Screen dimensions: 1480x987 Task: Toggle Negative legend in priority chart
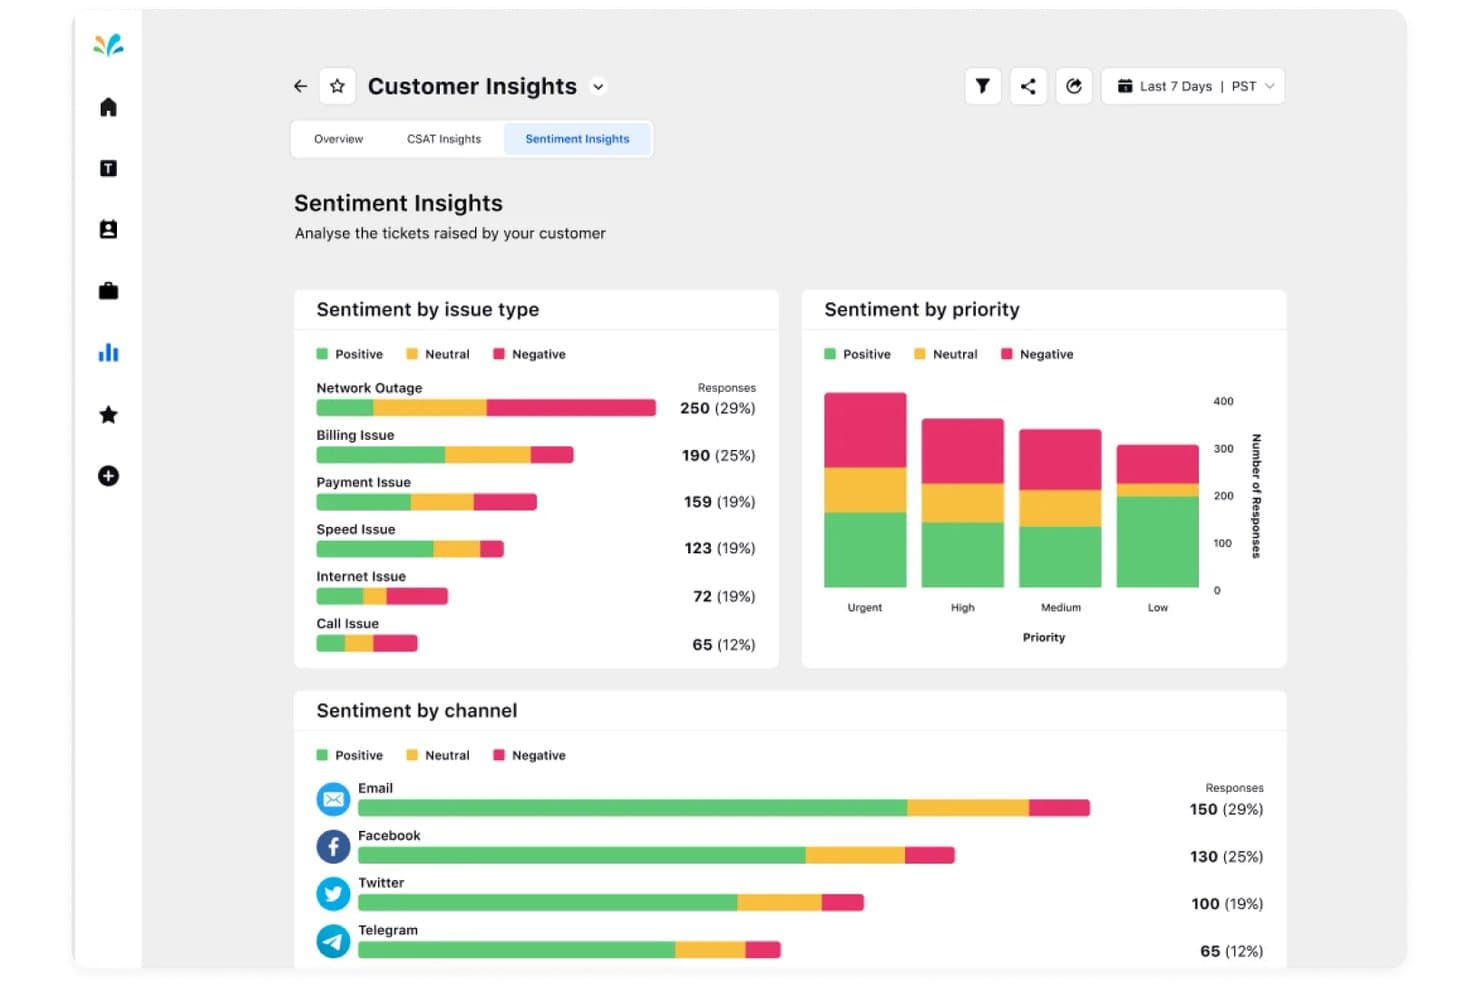coord(1037,354)
